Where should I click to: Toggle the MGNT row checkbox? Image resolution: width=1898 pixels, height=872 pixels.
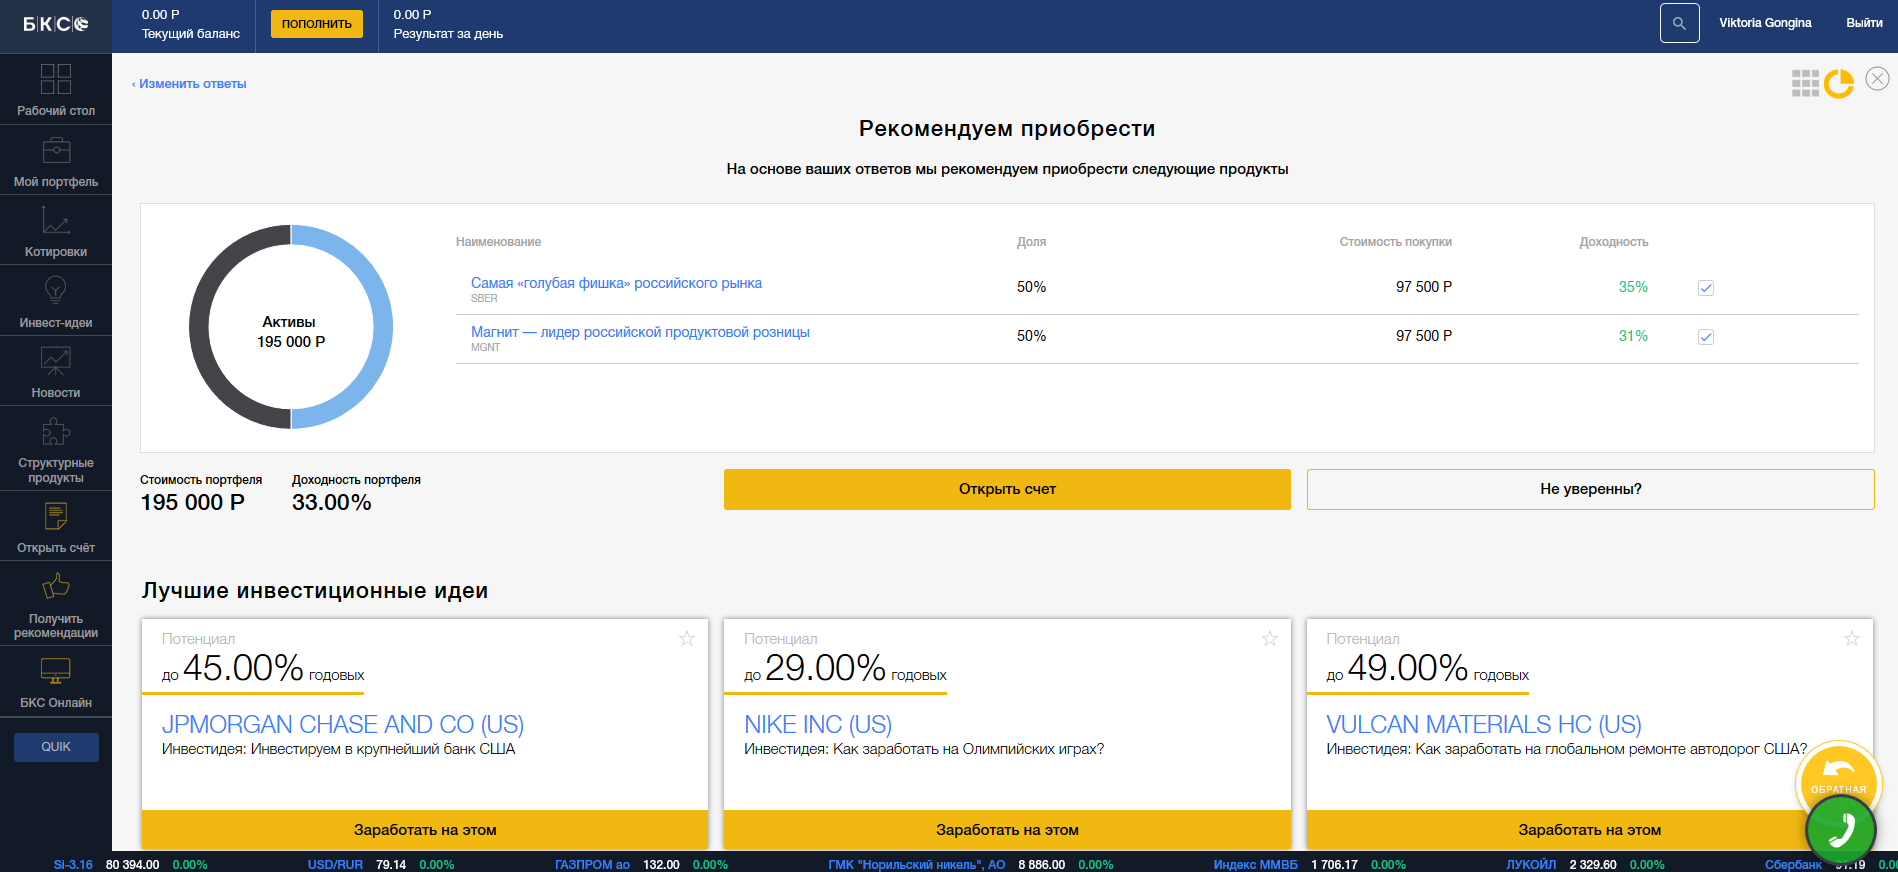pyautogui.click(x=1706, y=337)
